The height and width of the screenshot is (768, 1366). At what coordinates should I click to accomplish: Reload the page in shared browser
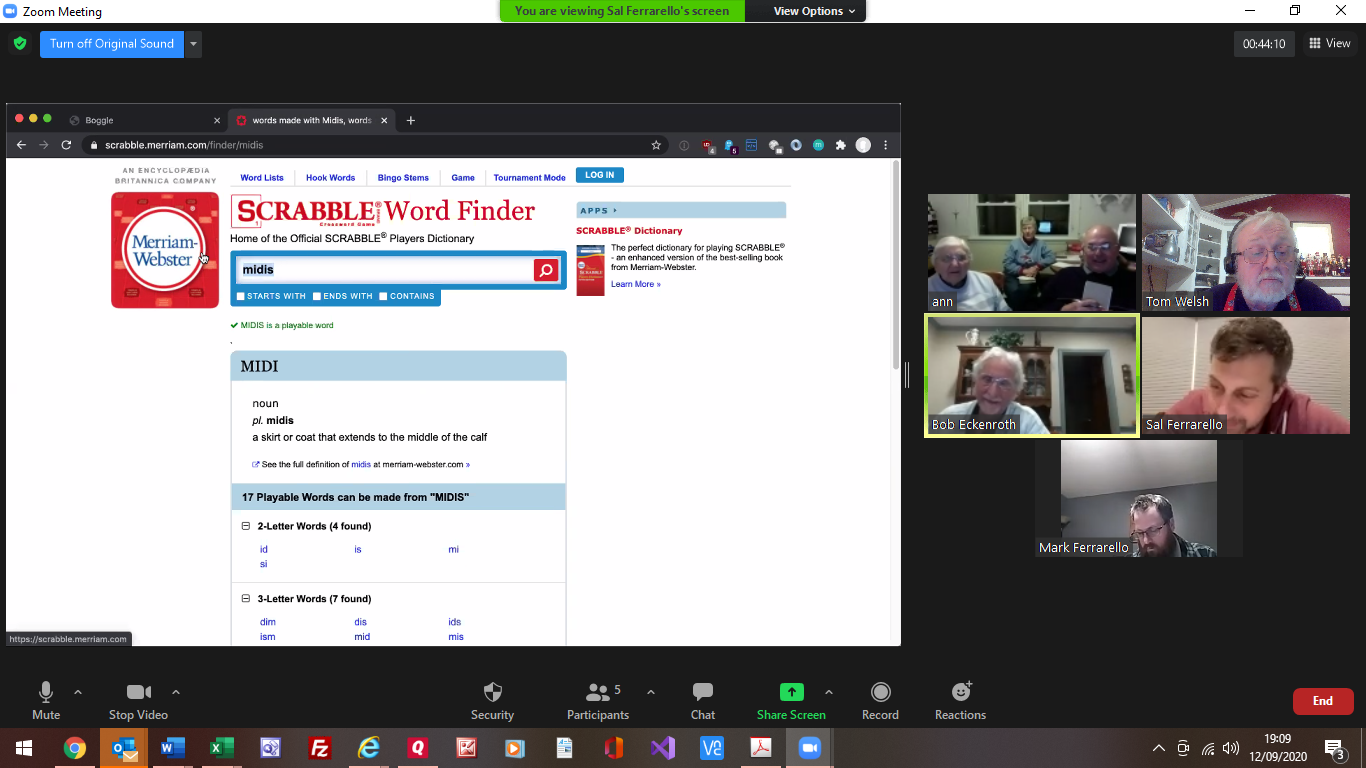tap(66, 145)
